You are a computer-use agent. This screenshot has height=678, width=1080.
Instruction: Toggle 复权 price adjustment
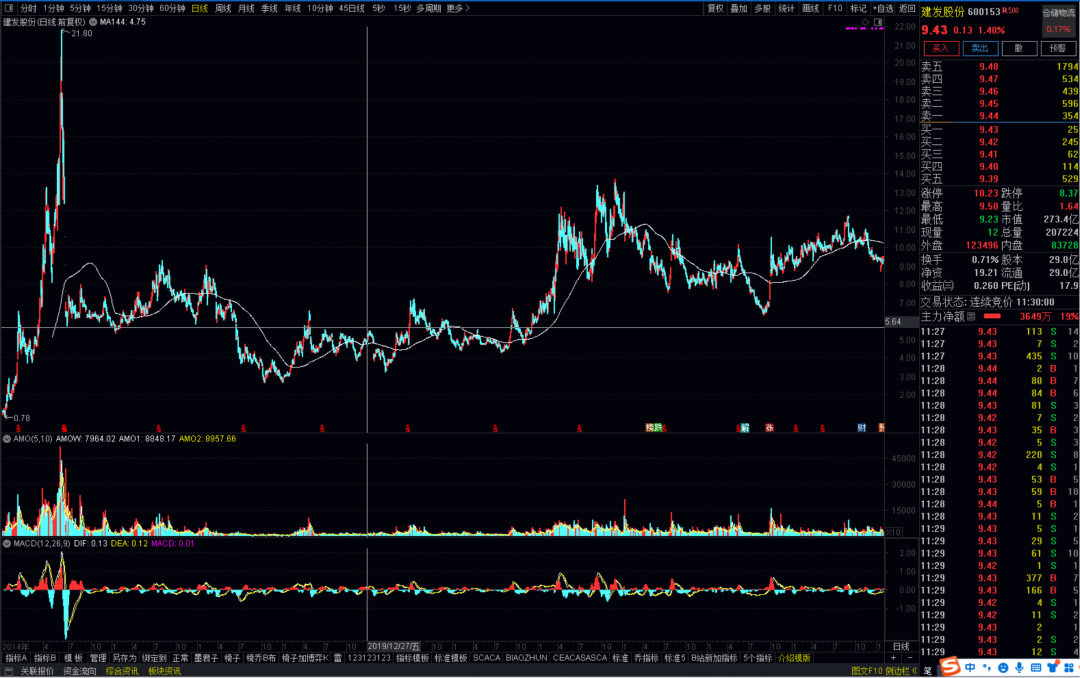point(715,8)
